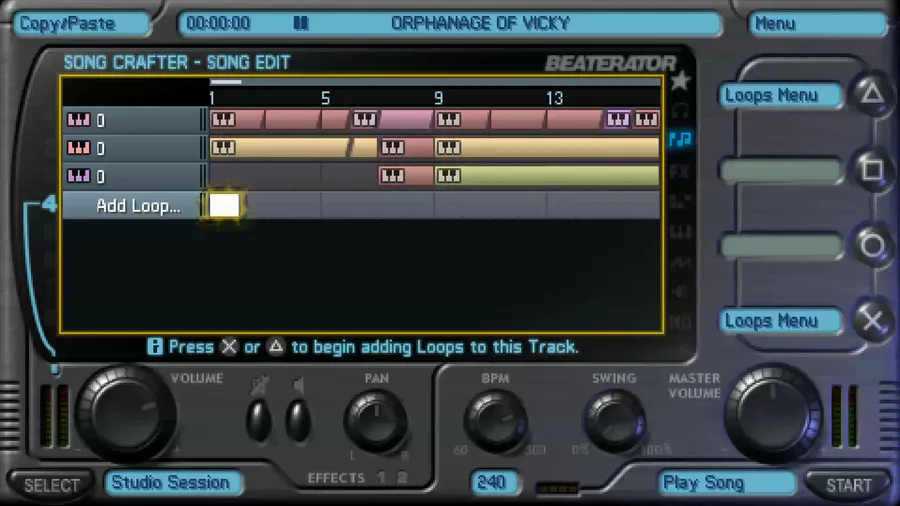Click the SELECT button
This screenshot has height=506, width=900.
pyautogui.click(x=51, y=485)
